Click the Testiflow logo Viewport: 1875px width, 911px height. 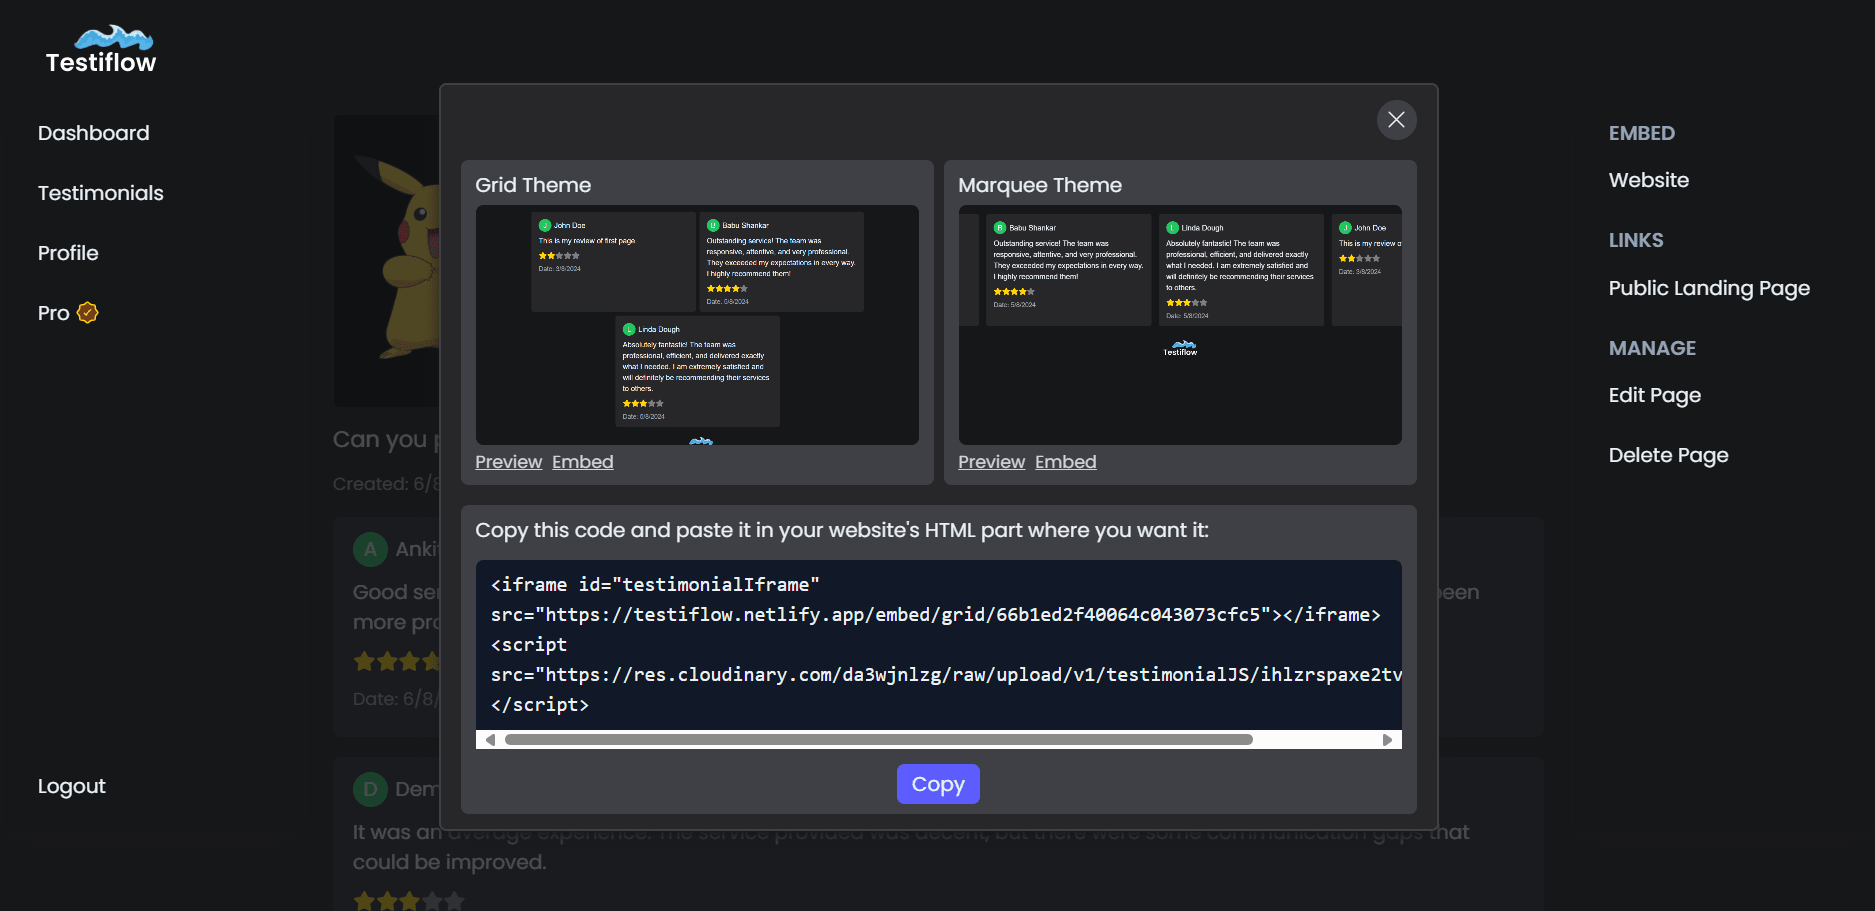click(101, 50)
